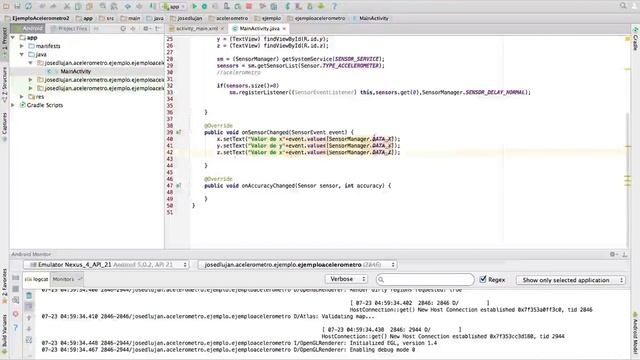This screenshot has height=360, width=640.
Task: Open the app run configuration dropdown
Action: click(173, 6)
